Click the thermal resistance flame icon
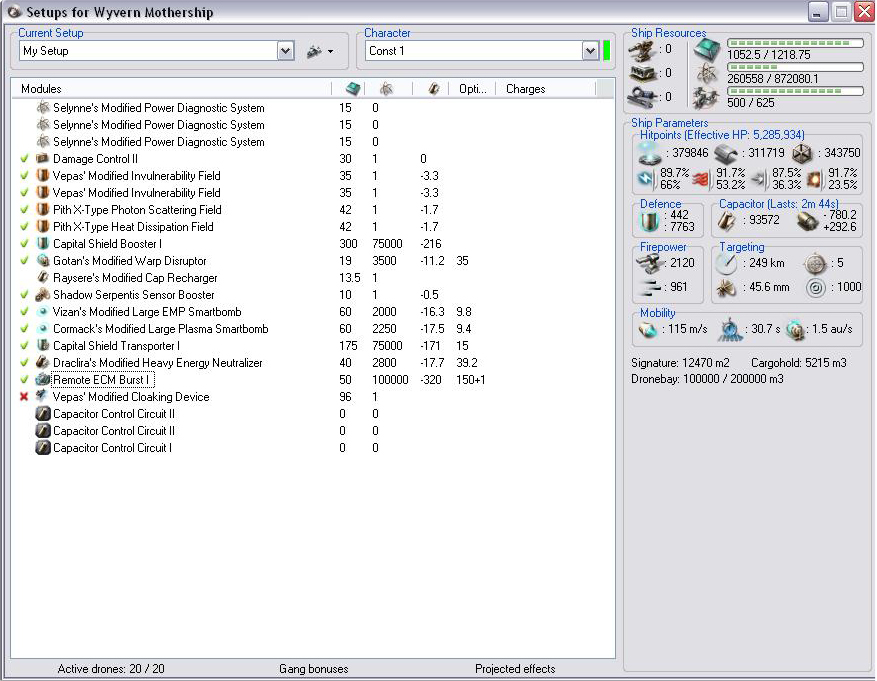 701,179
